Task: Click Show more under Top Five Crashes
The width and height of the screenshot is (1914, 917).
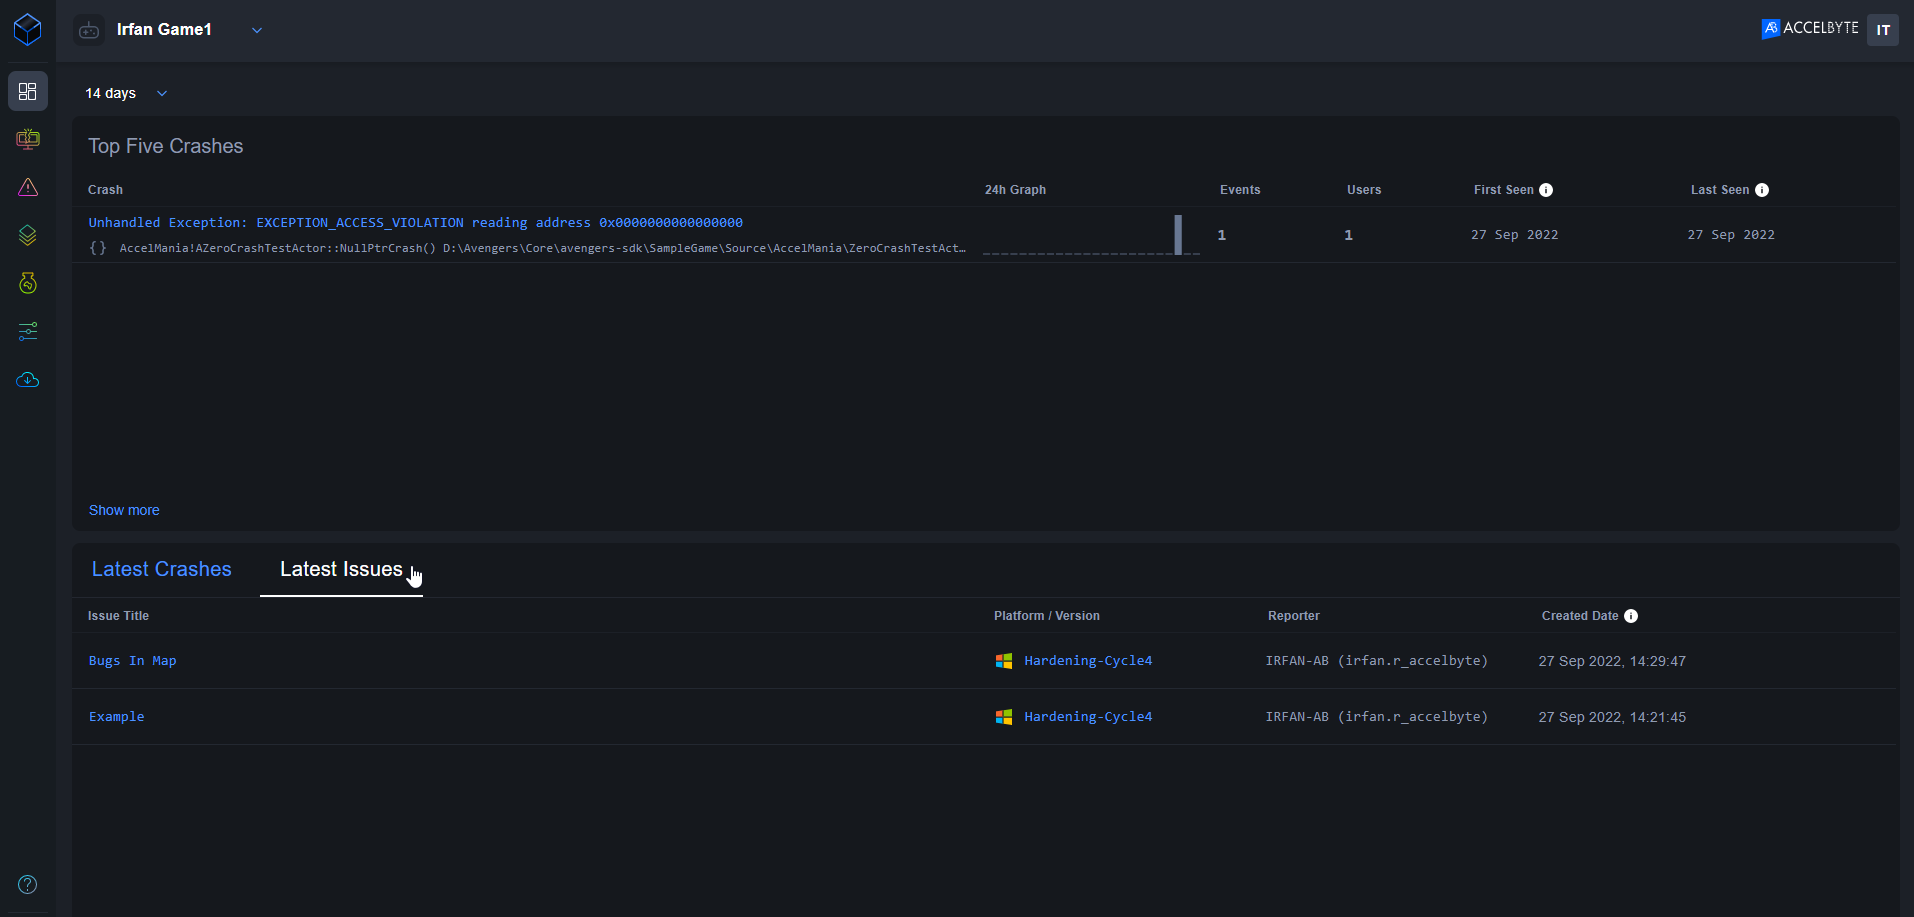Action: click(124, 510)
